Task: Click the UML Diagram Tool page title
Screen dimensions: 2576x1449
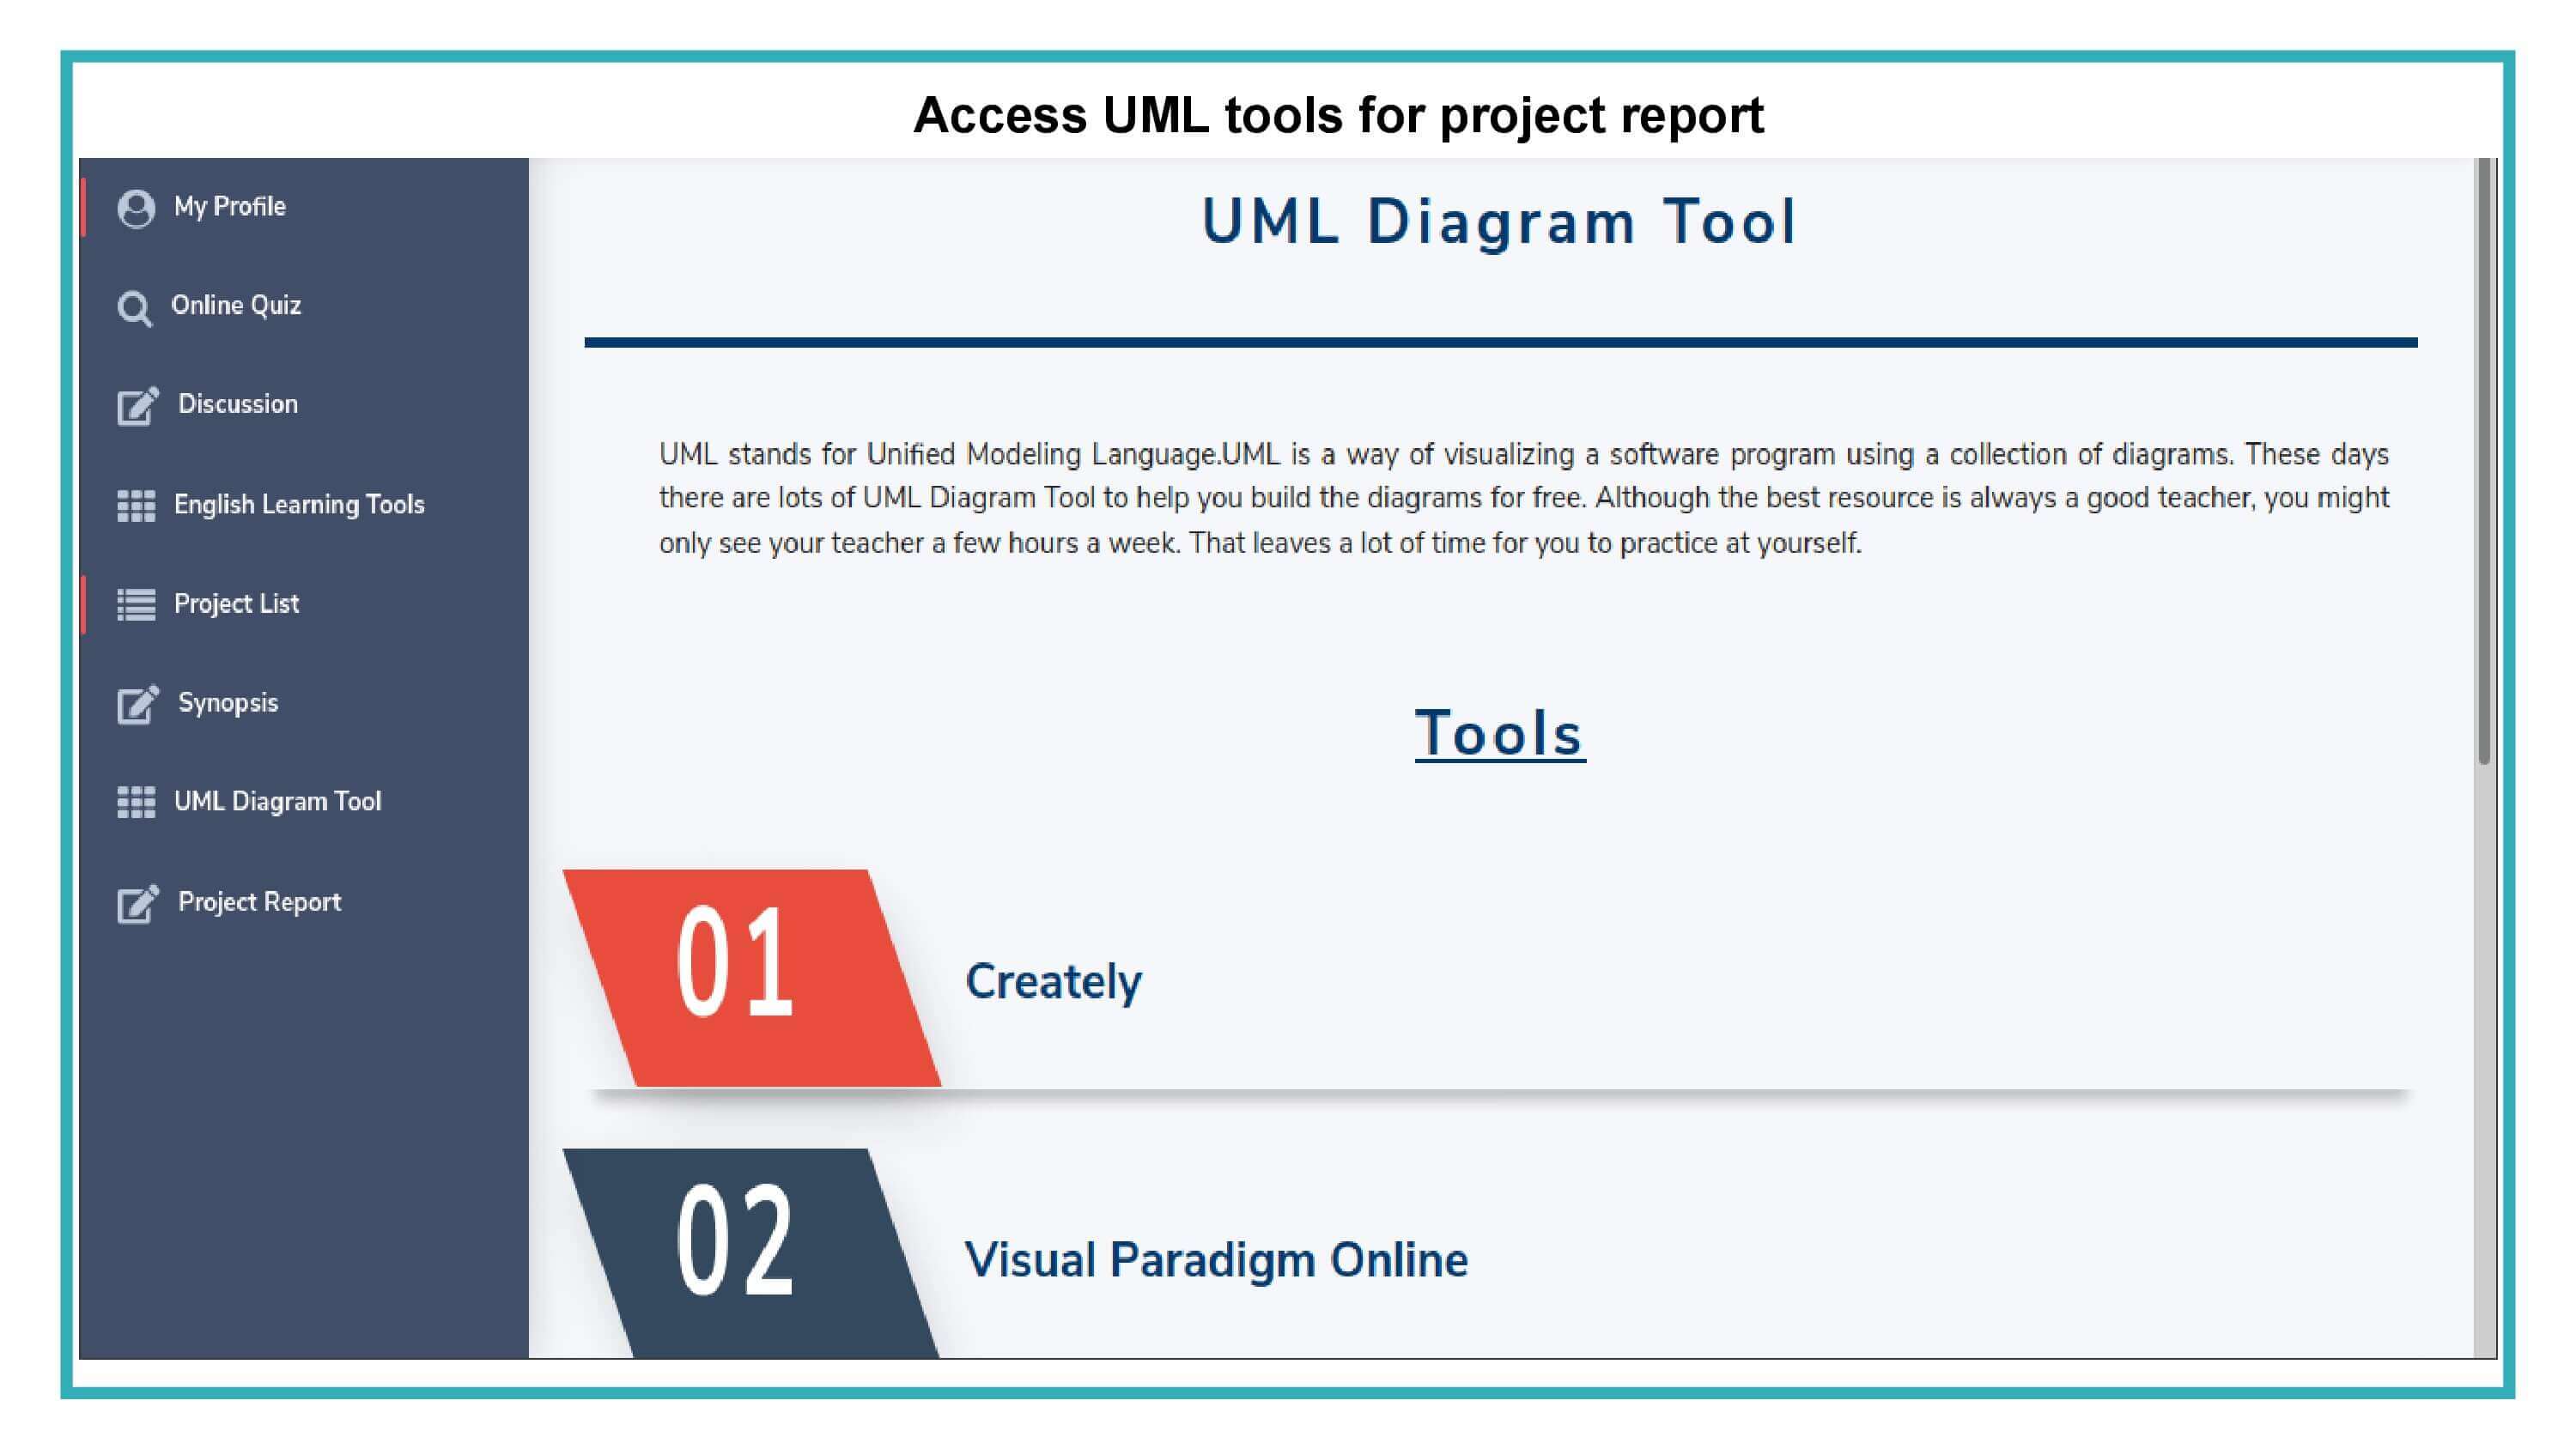Action: (x=1499, y=221)
